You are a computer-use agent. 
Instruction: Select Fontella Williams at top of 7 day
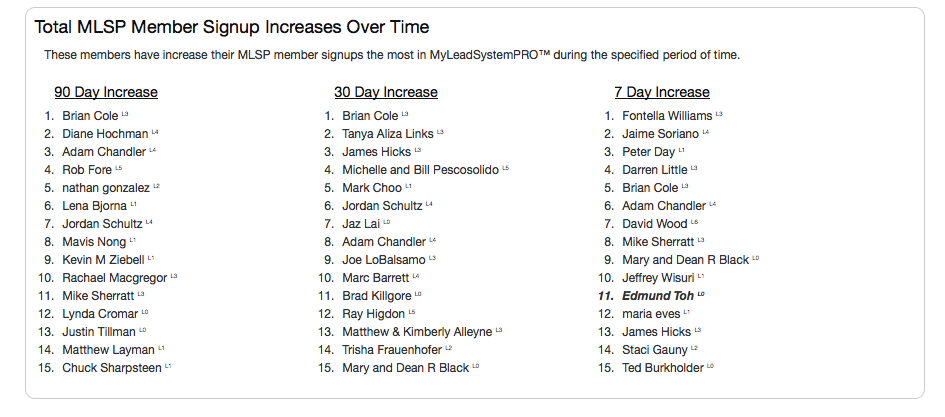pos(667,116)
